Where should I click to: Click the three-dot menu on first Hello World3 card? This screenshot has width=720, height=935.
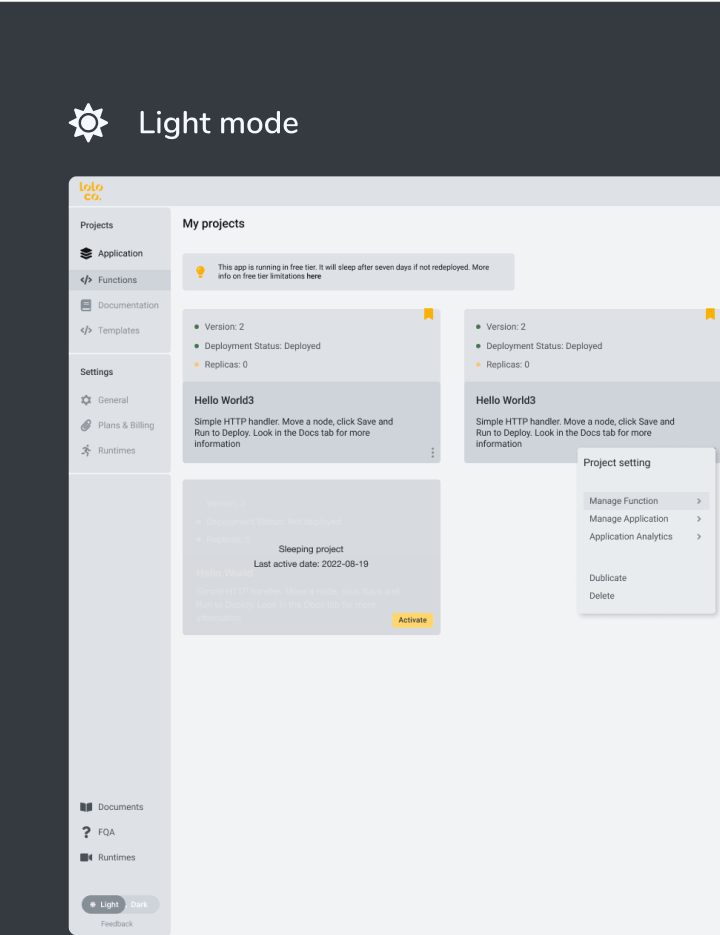(432, 453)
